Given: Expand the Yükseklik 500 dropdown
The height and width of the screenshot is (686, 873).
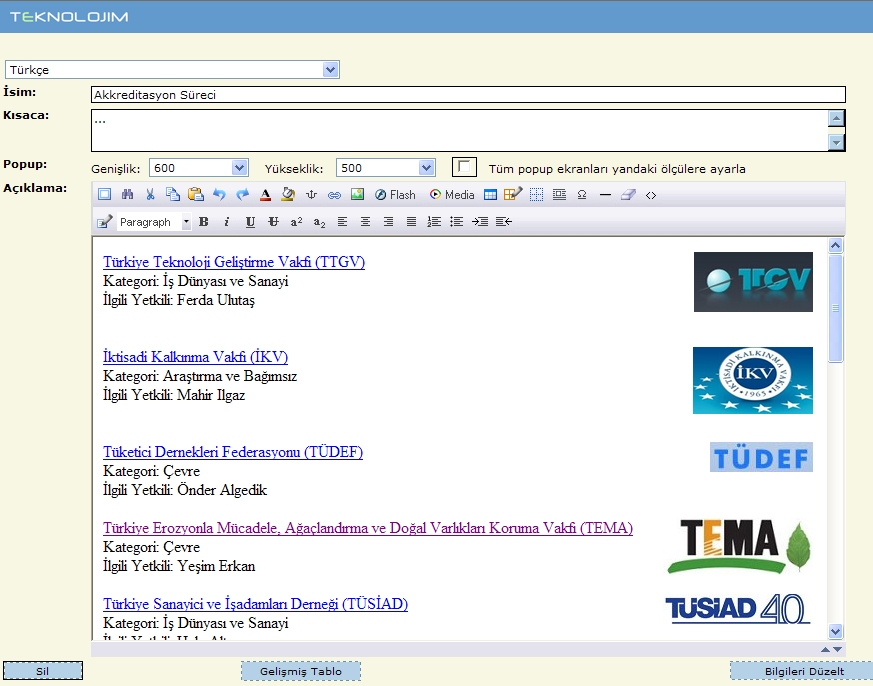Looking at the screenshot, I should (426, 168).
